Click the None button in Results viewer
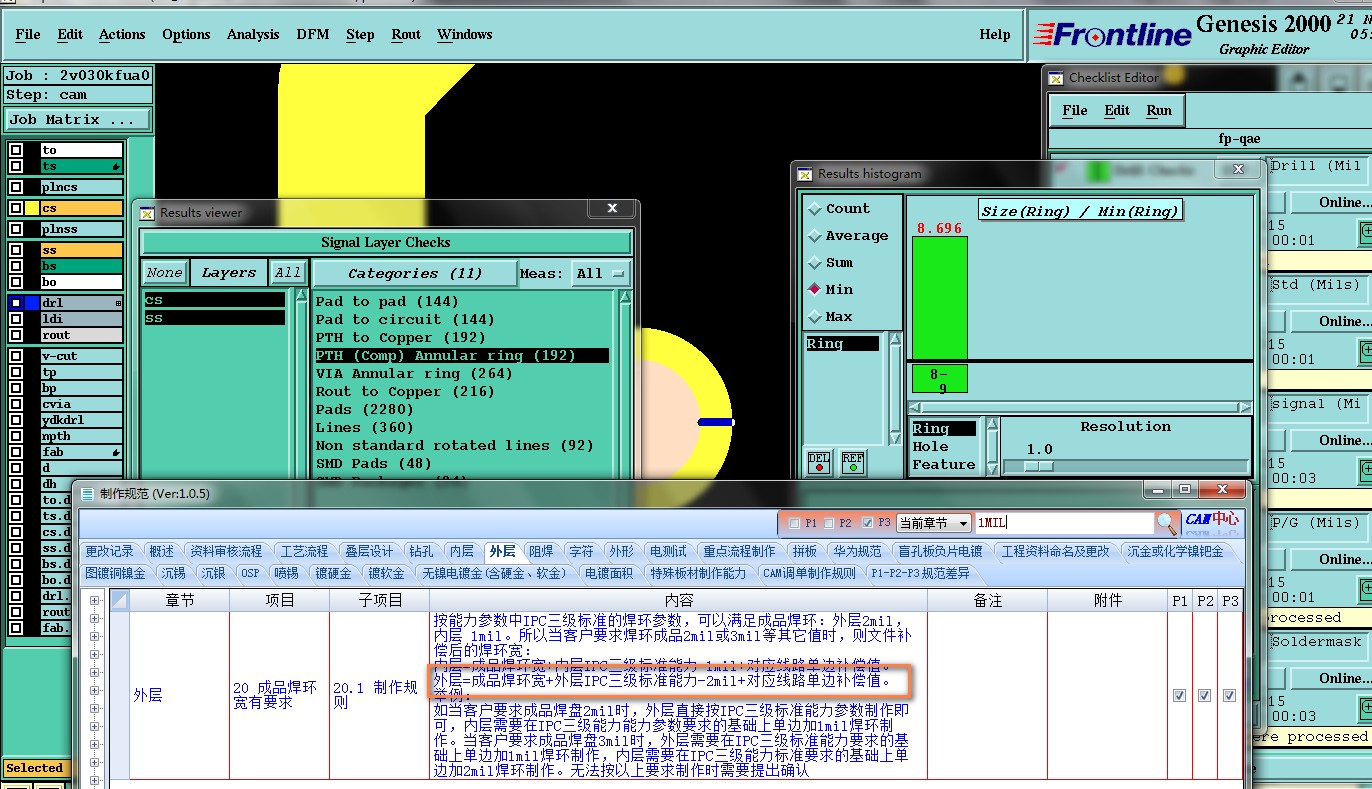Image resolution: width=1372 pixels, height=789 pixels. coord(164,272)
